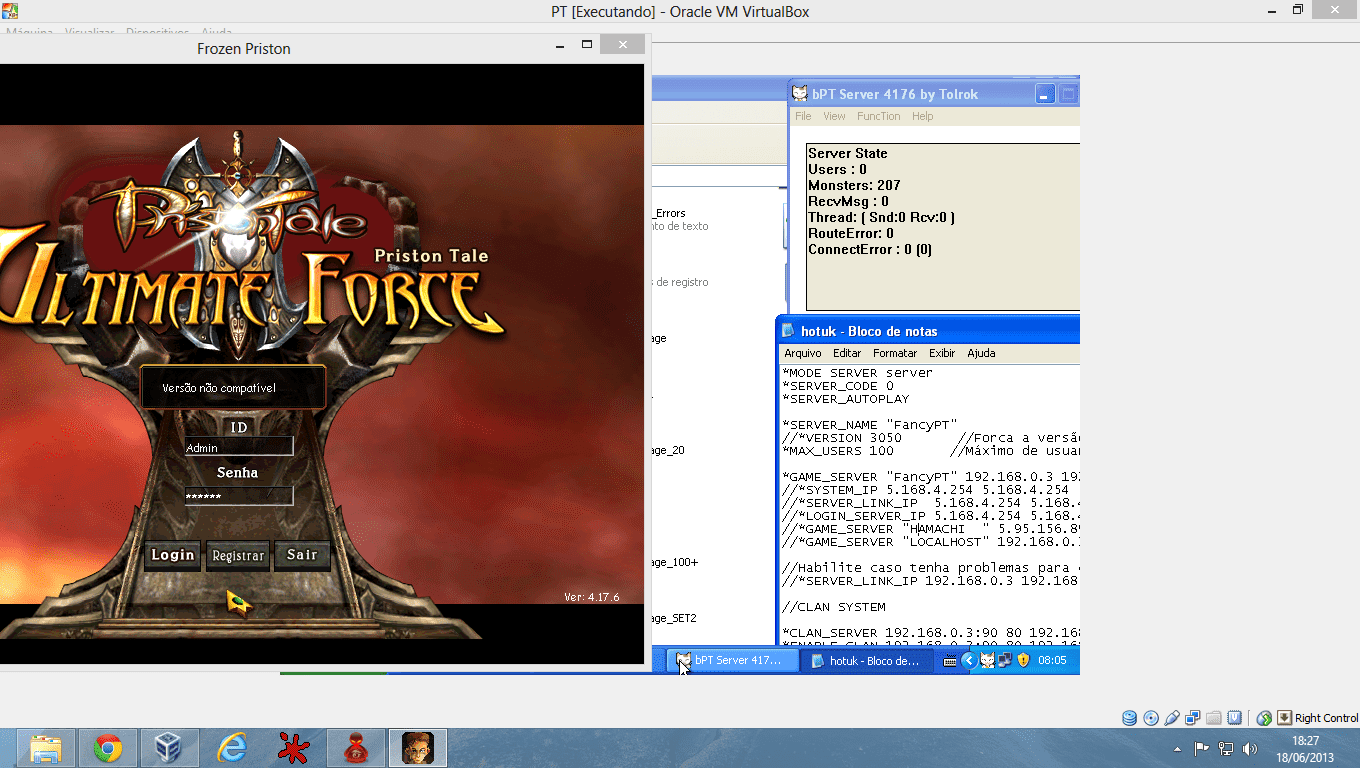Open FuncTion menu in bPT Server window
Screen dimensions: 1360x768
878,116
